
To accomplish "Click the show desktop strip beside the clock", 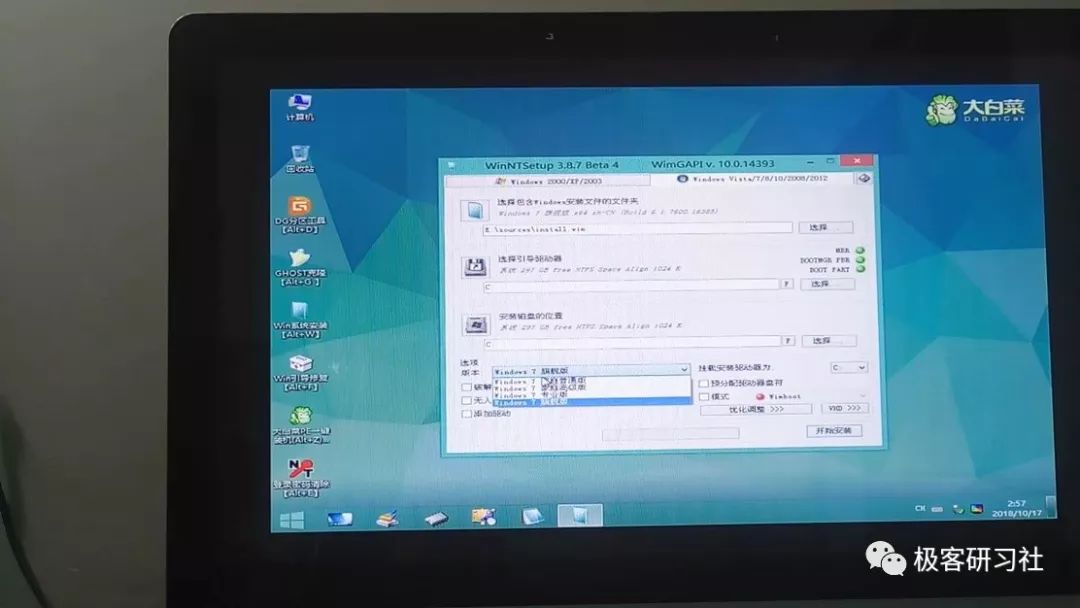I will [x=1050, y=507].
